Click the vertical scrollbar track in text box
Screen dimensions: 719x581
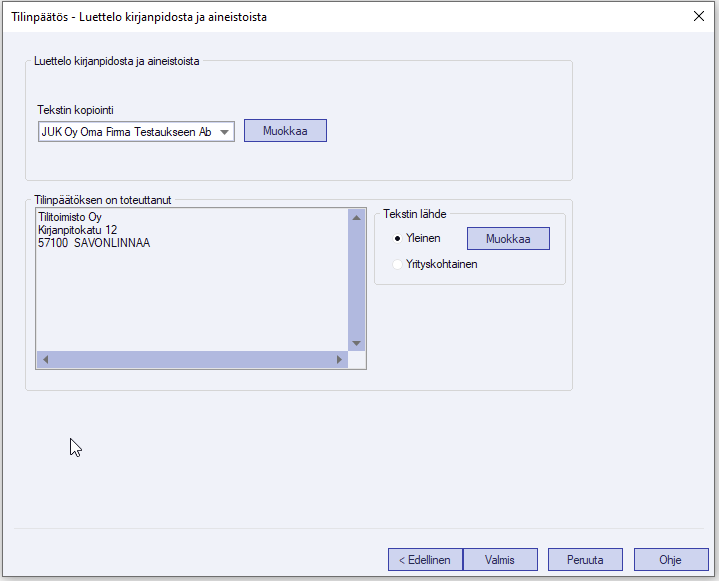click(357, 280)
